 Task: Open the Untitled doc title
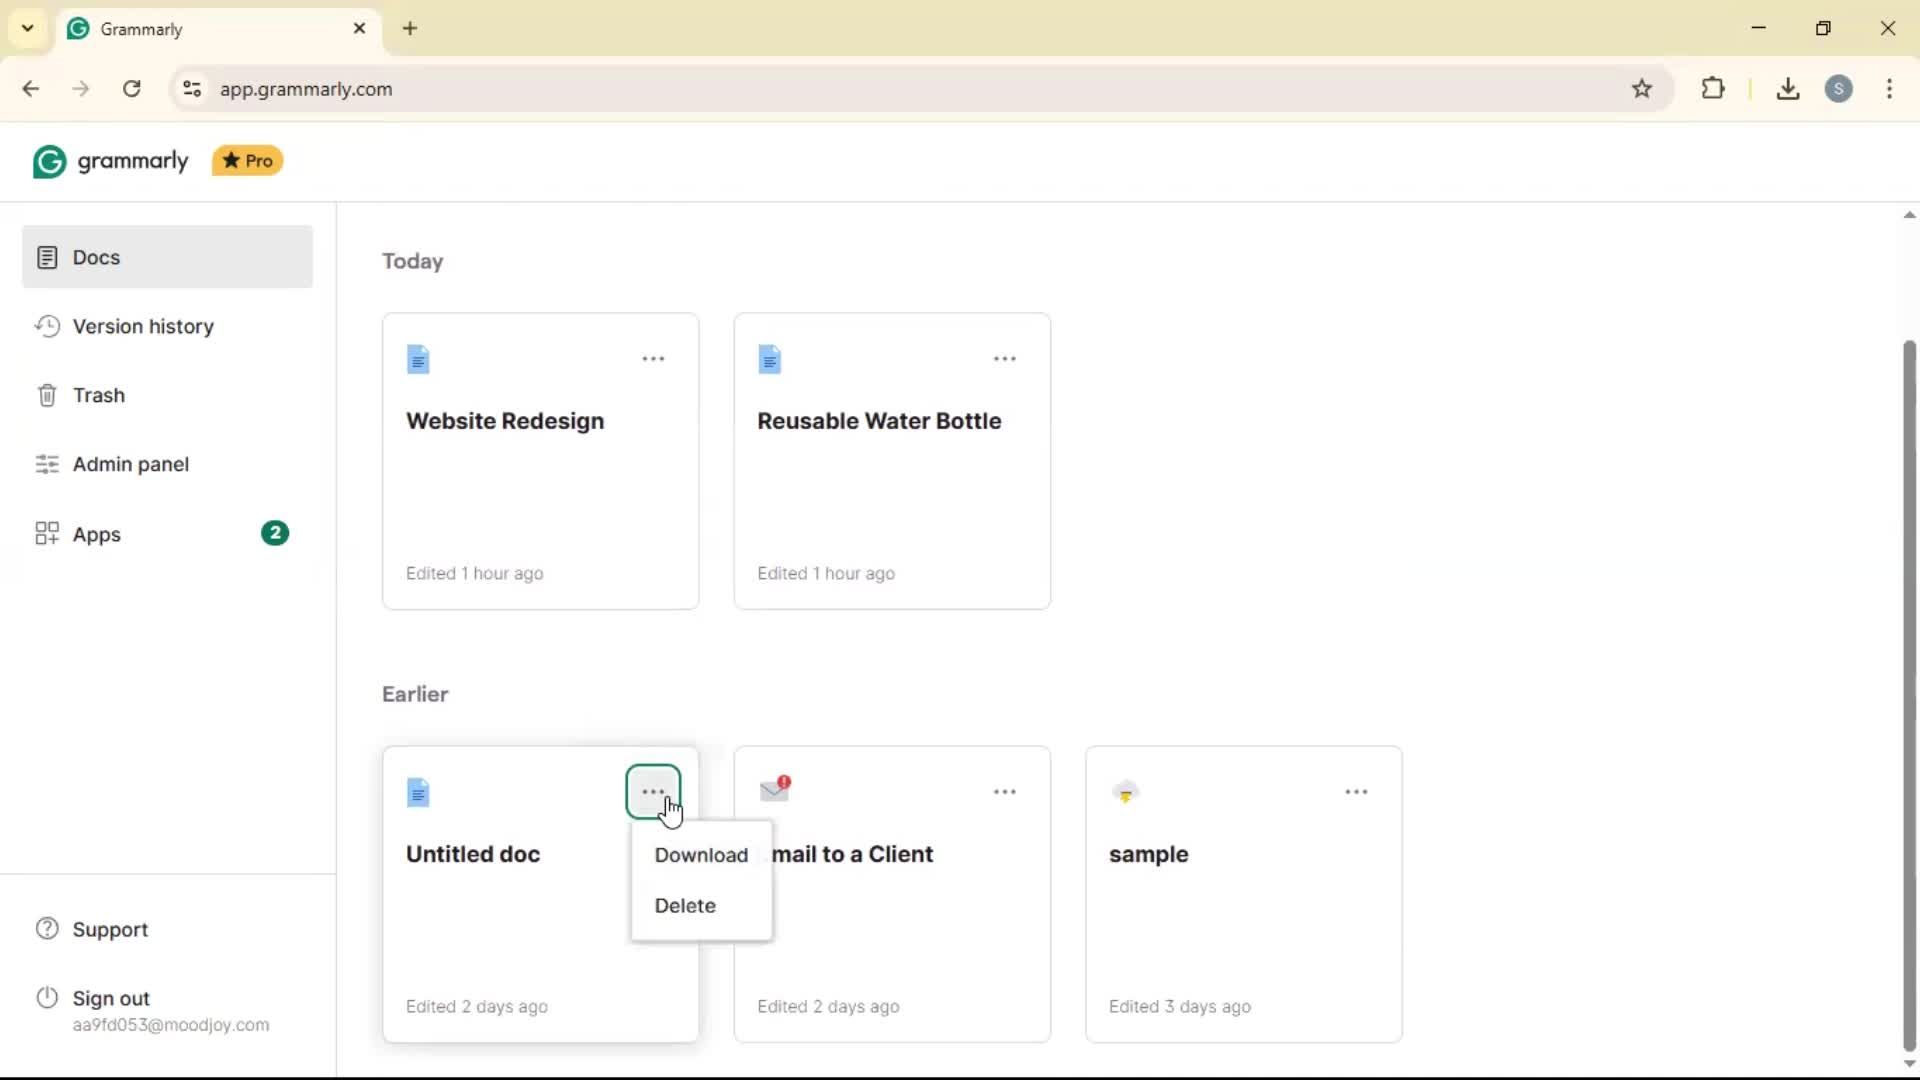(x=473, y=854)
